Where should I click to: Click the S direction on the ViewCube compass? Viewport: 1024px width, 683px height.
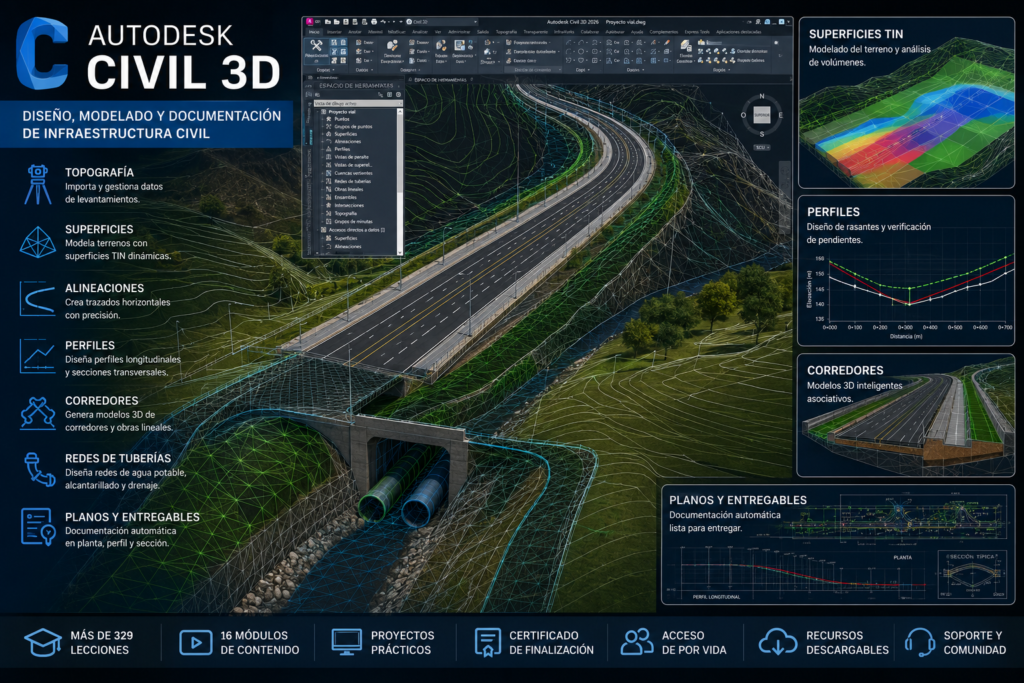(x=761, y=134)
